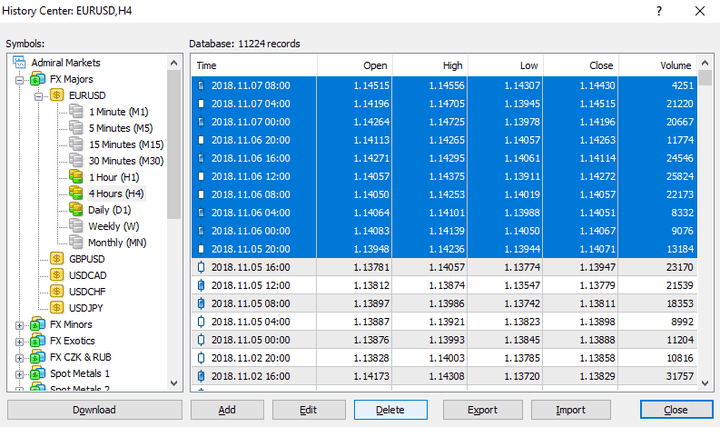
Task: Click the candle icon for 2018.11.05 16:00
Action: pyautogui.click(x=202, y=267)
